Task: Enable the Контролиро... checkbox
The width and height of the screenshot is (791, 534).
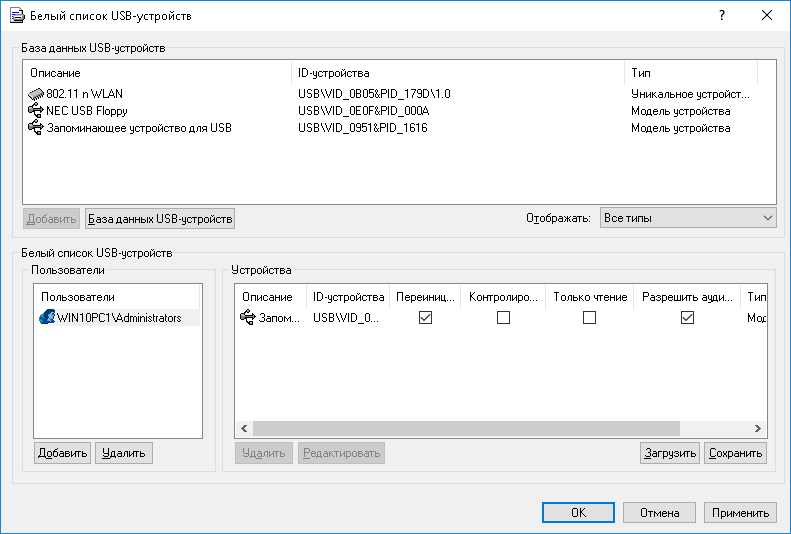Action: pos(503,318)
